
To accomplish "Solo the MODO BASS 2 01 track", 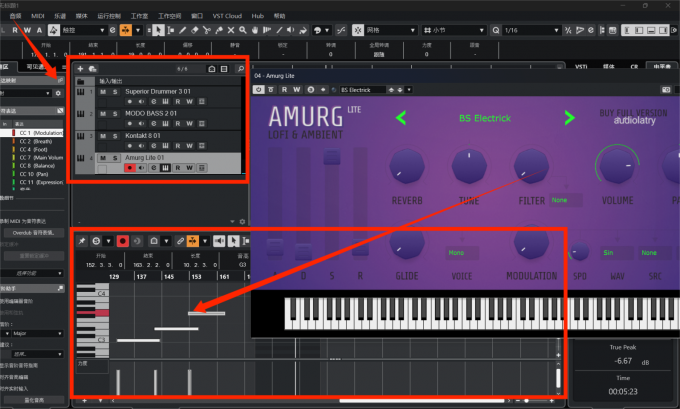I will coord(115,114).
